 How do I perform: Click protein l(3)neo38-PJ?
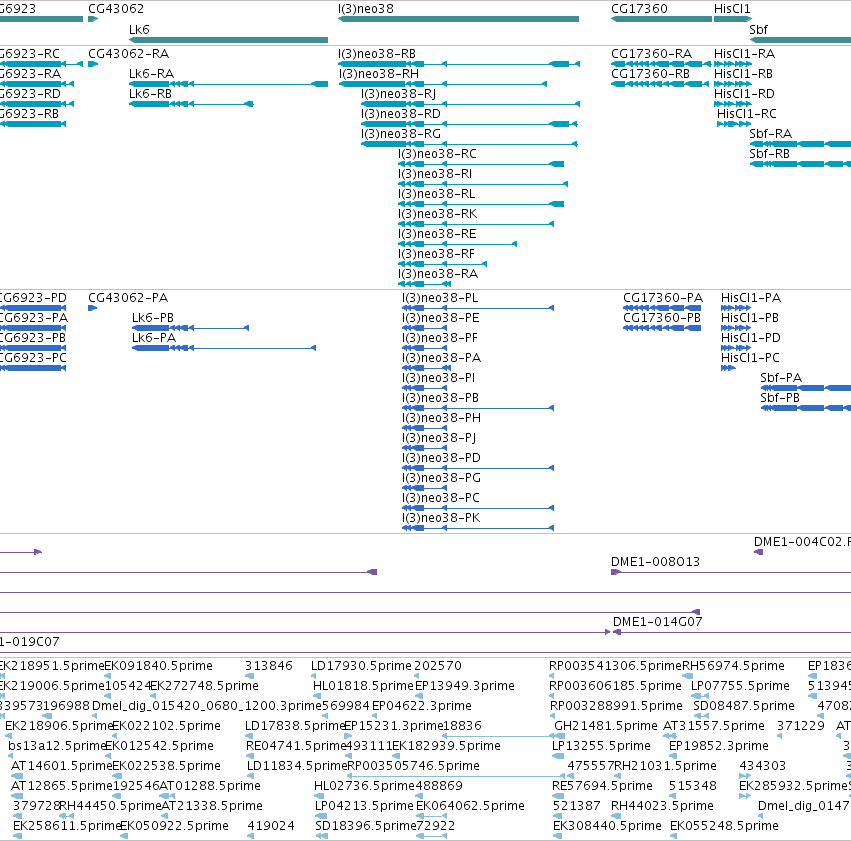point(439,438)
